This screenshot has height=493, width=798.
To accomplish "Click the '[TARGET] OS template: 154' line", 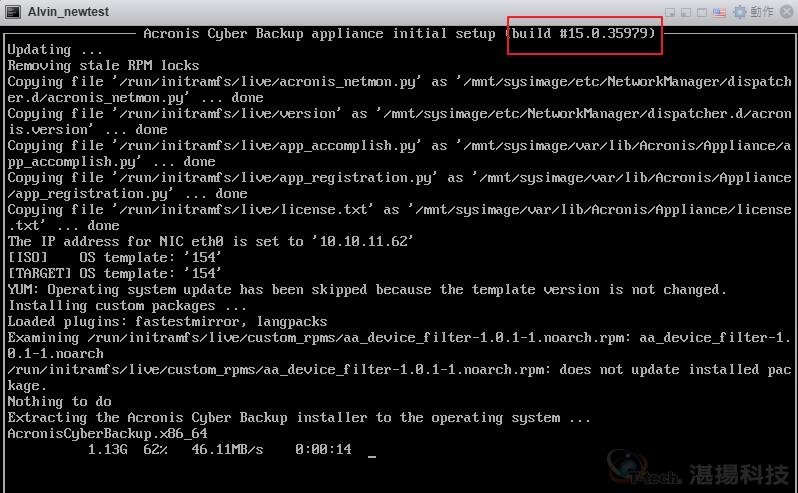I will pyautogui.click(x=114, y=273).
